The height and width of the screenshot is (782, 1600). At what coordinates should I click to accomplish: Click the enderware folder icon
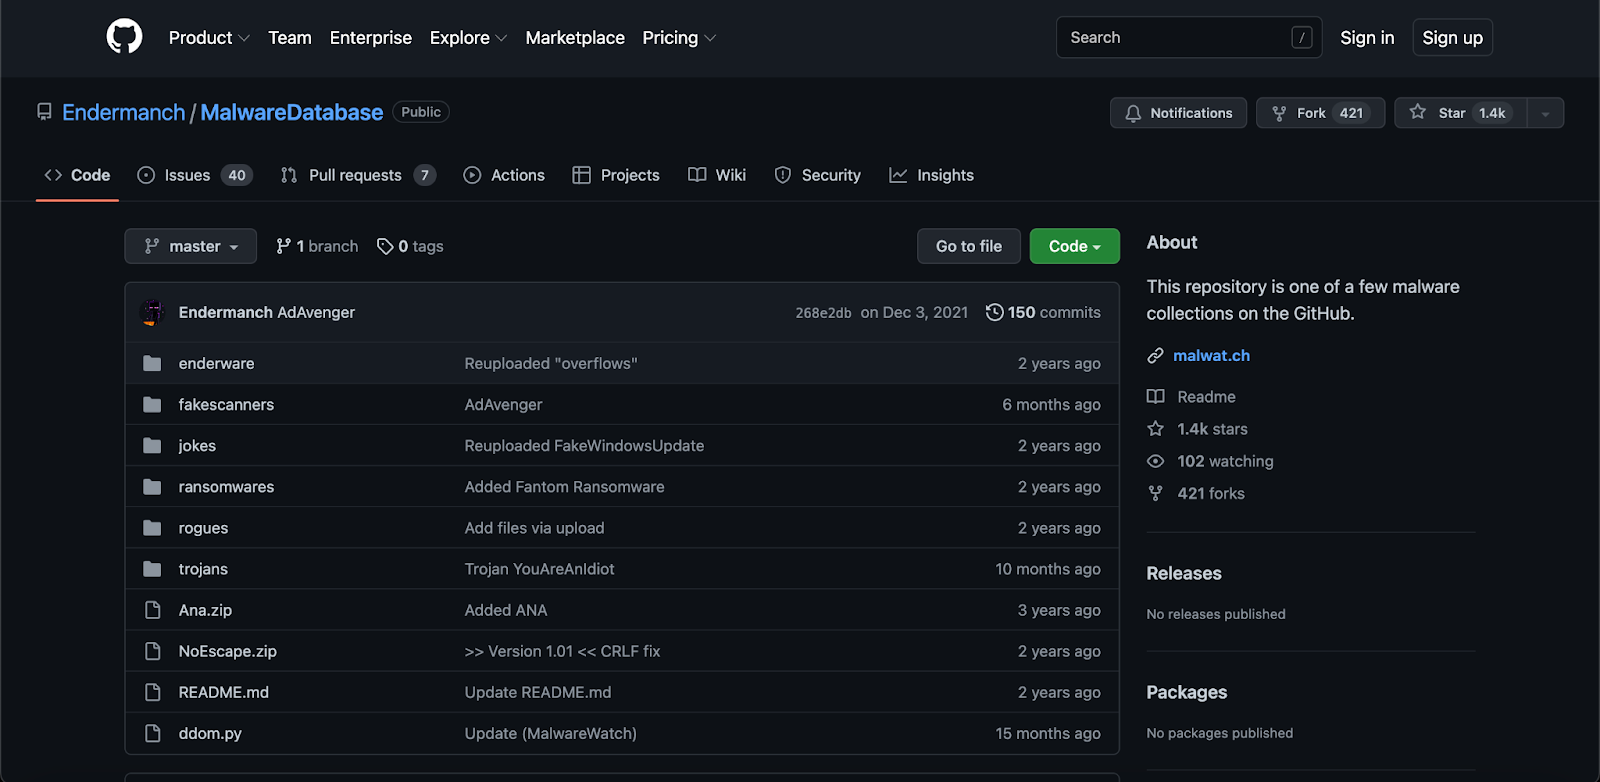click(152, 363)
